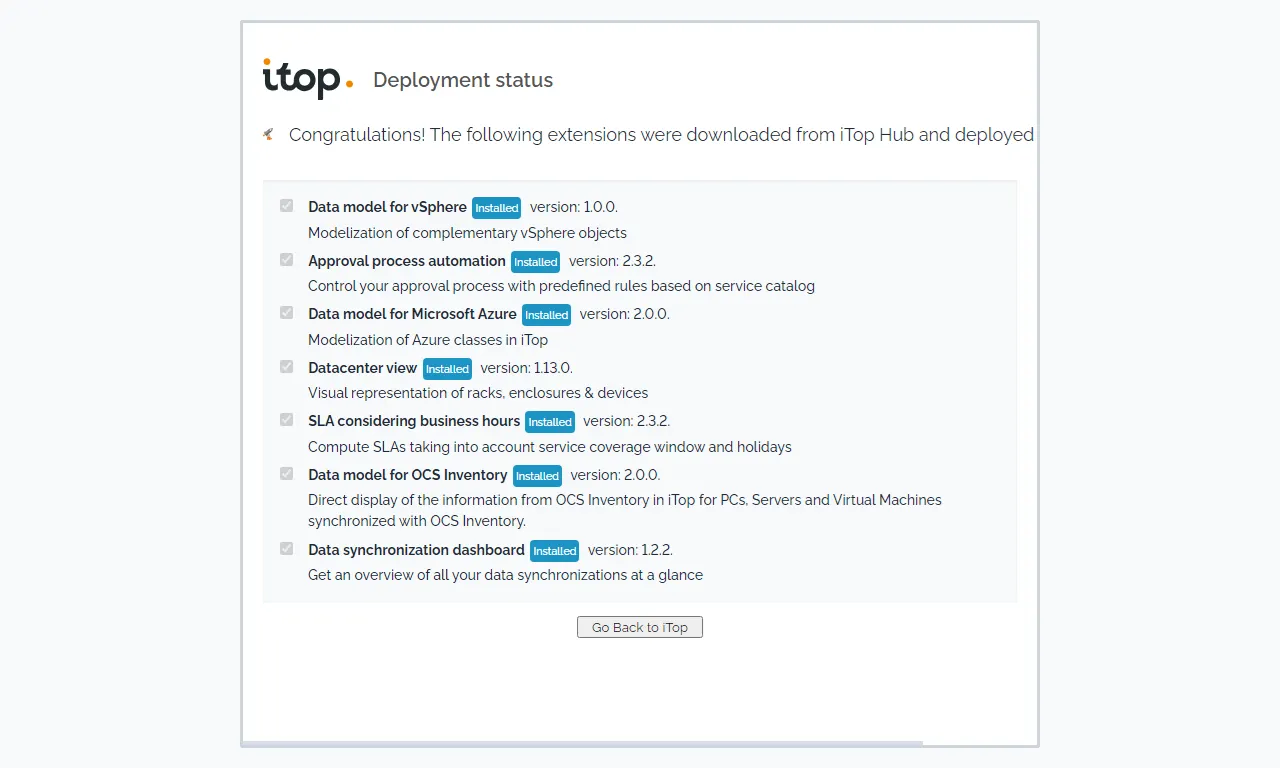Screen dimensions: 1280x768
Task: Click the 'Data model for vSphere' title
Action: (x=387, y=207)
